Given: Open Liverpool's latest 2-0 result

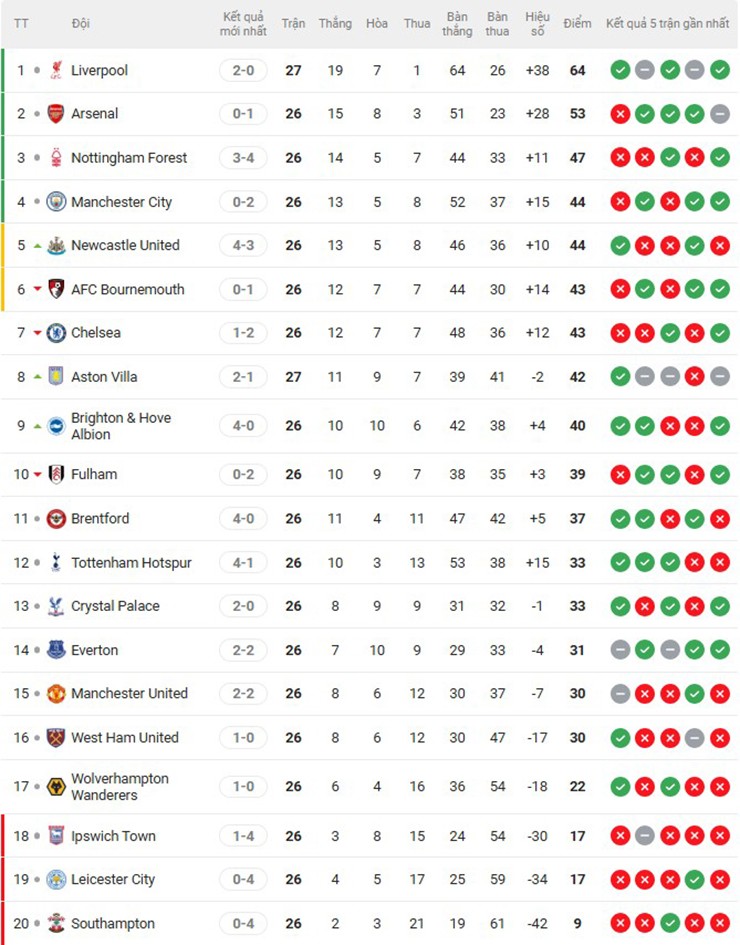Looking at the screenshot, I should click(243, 70).
